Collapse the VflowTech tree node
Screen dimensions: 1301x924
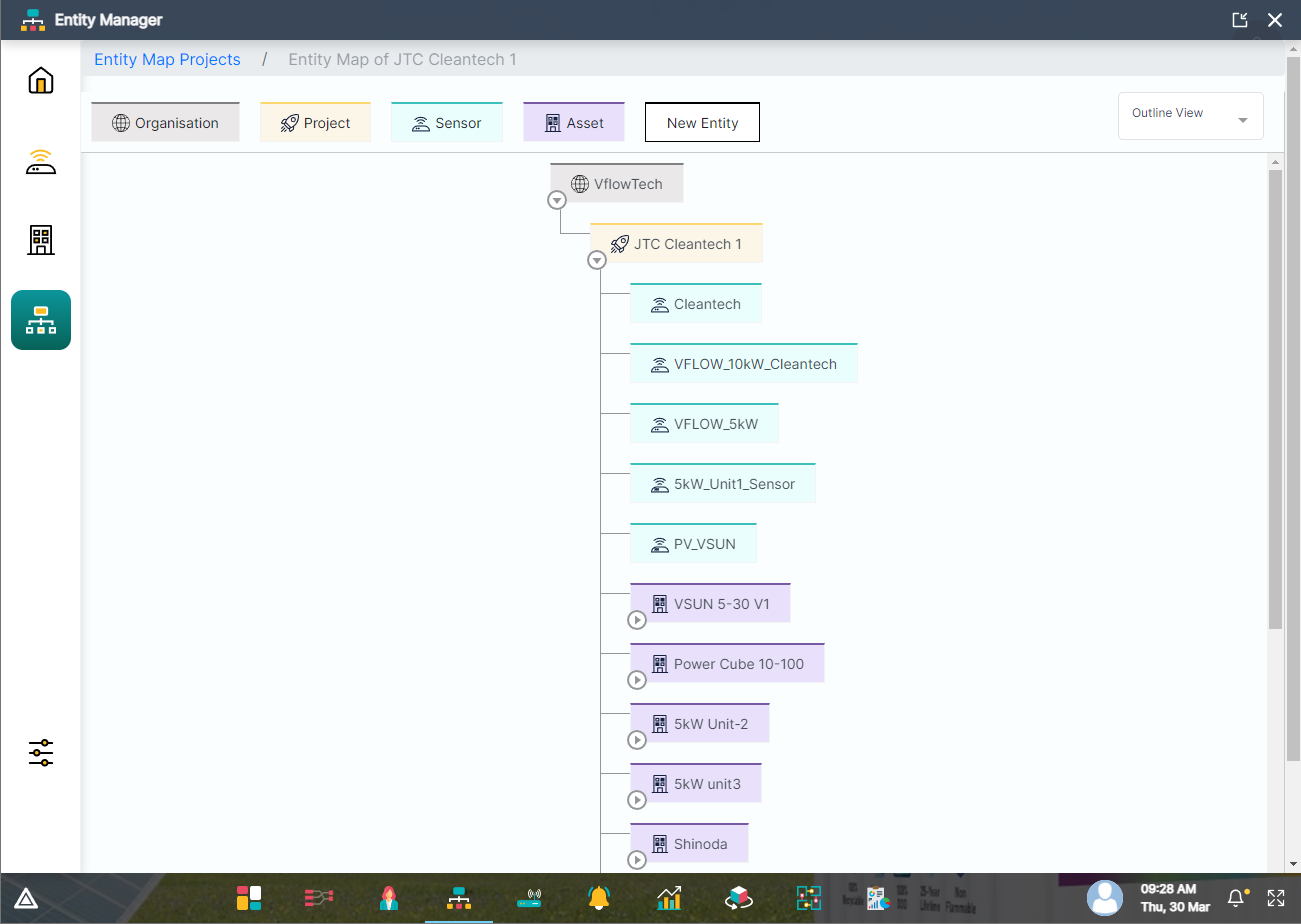coord(557,200)
